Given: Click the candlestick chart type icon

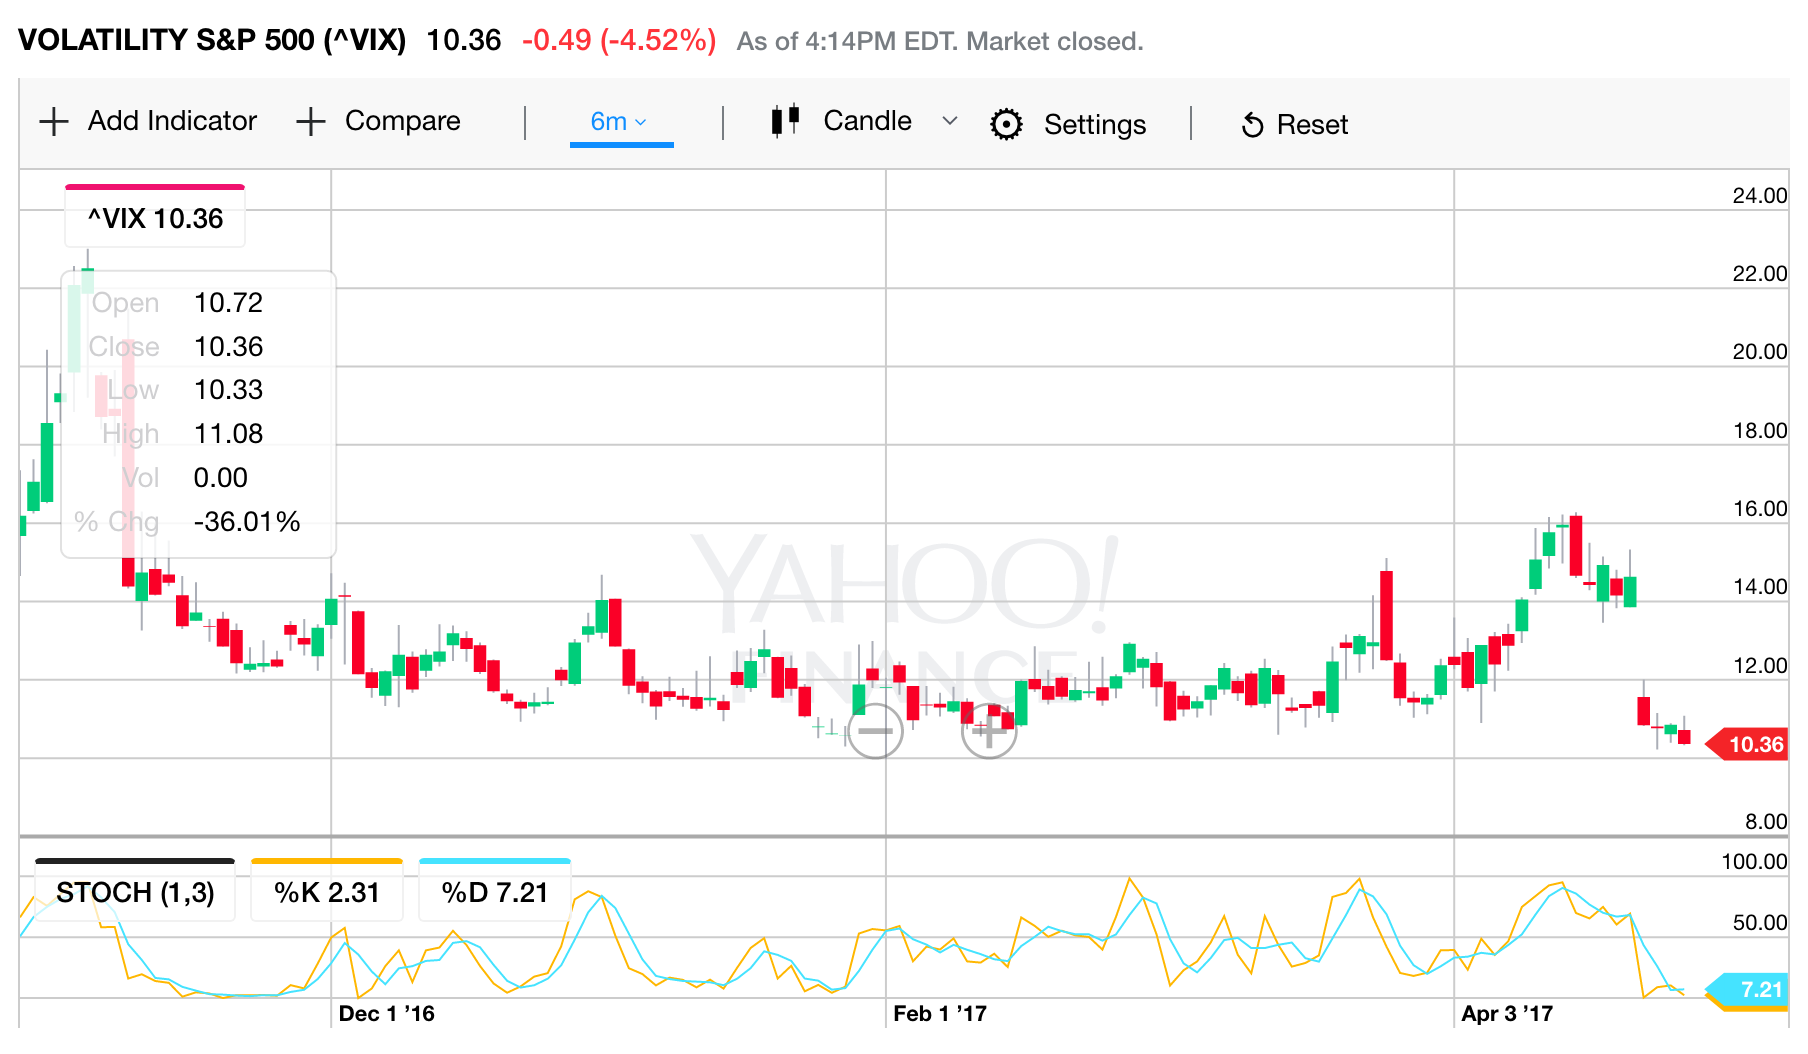Looking at the screenshot, I should click(785, 121).
